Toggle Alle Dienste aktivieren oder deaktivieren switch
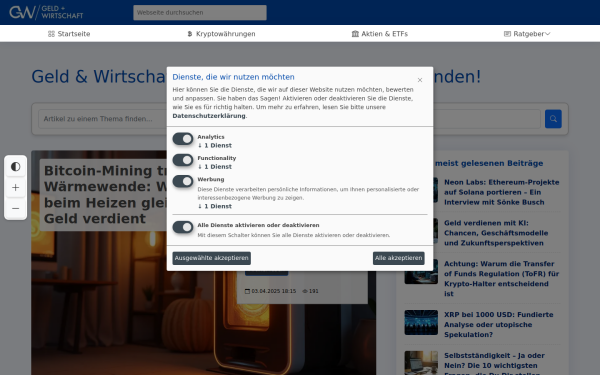The height and width of the screenshot is (375, 600). [x=183, y=227]
